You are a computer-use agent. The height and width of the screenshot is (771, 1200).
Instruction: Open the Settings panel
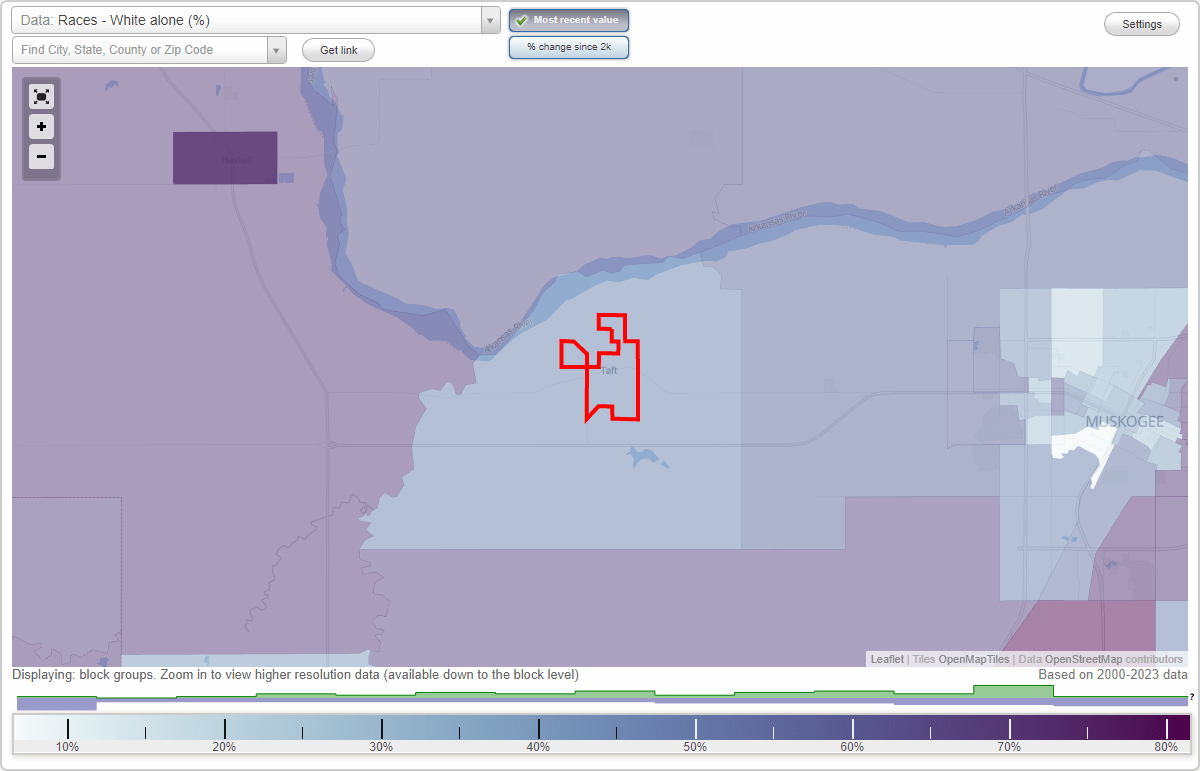1141,23
